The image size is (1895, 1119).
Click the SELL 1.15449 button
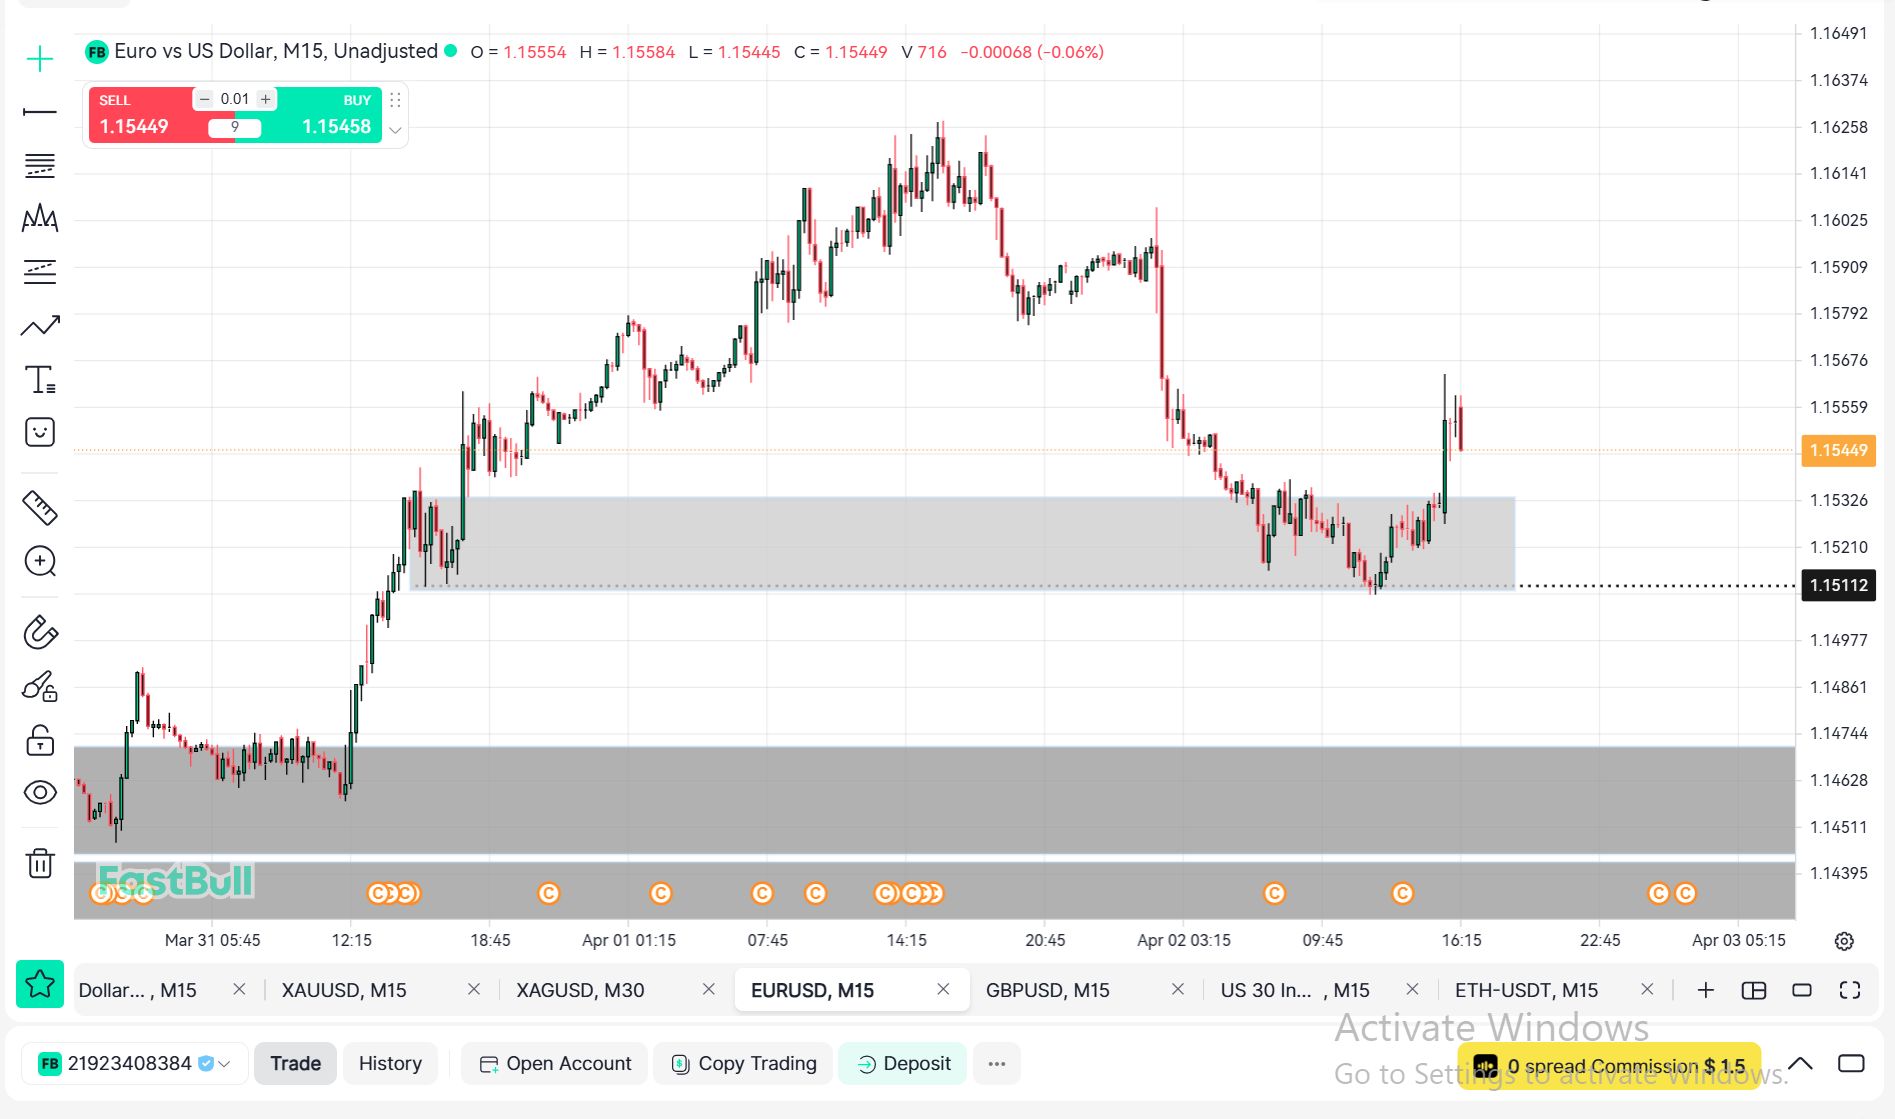[x=140, y=116]
